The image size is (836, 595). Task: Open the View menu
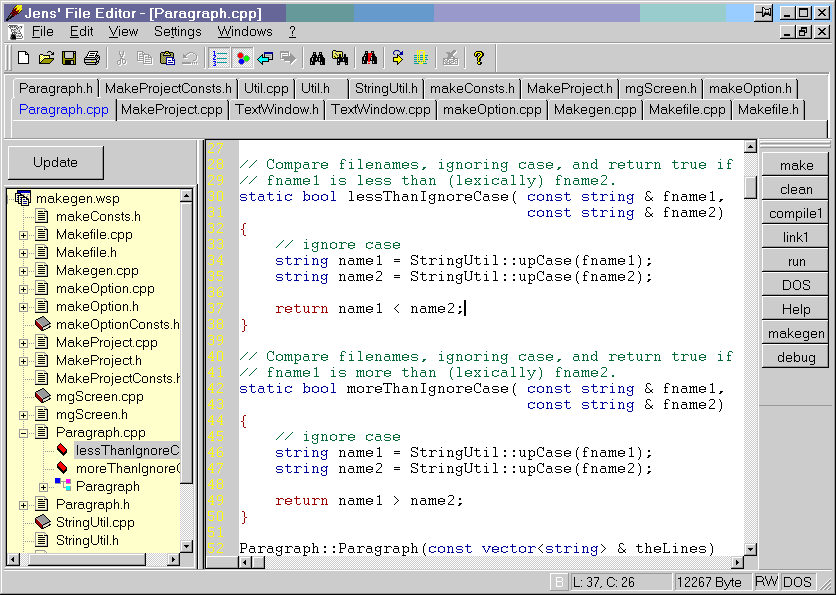[123, 32]
